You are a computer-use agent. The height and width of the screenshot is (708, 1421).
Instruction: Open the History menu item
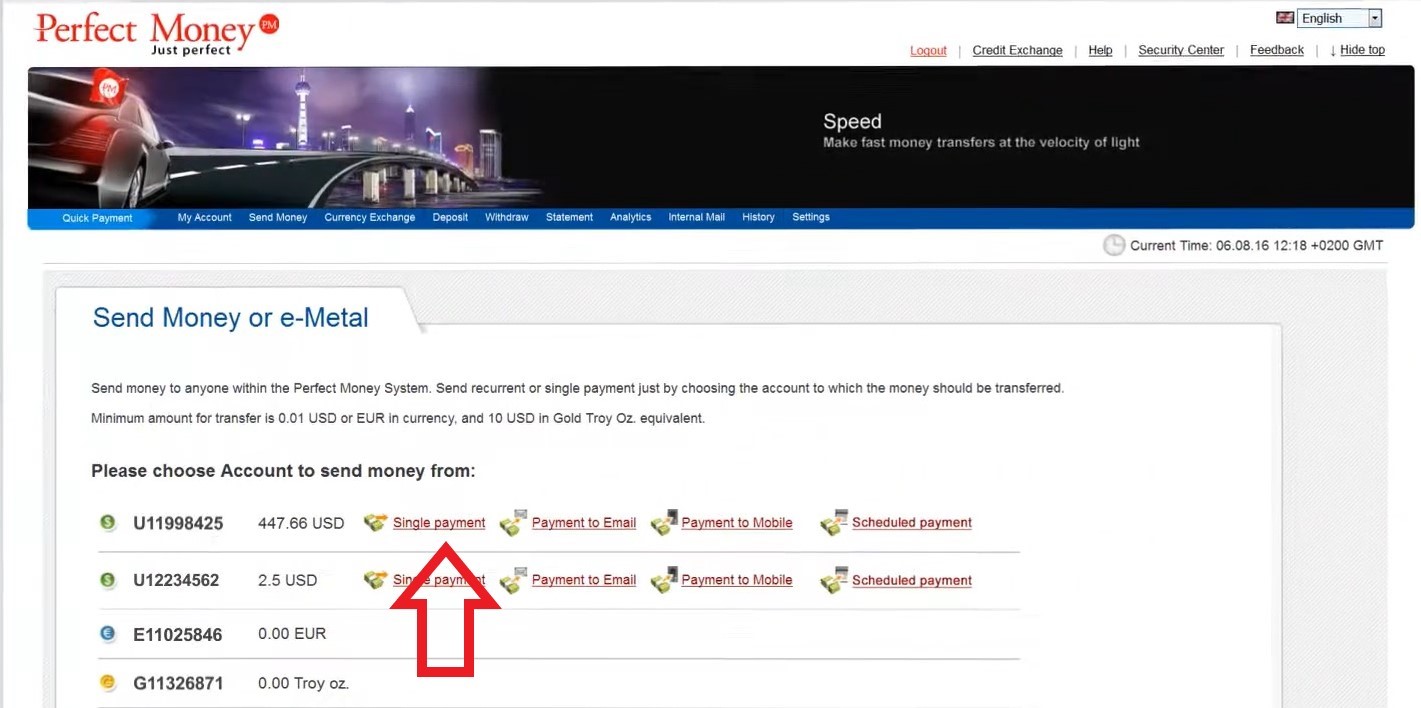[758, 217]
